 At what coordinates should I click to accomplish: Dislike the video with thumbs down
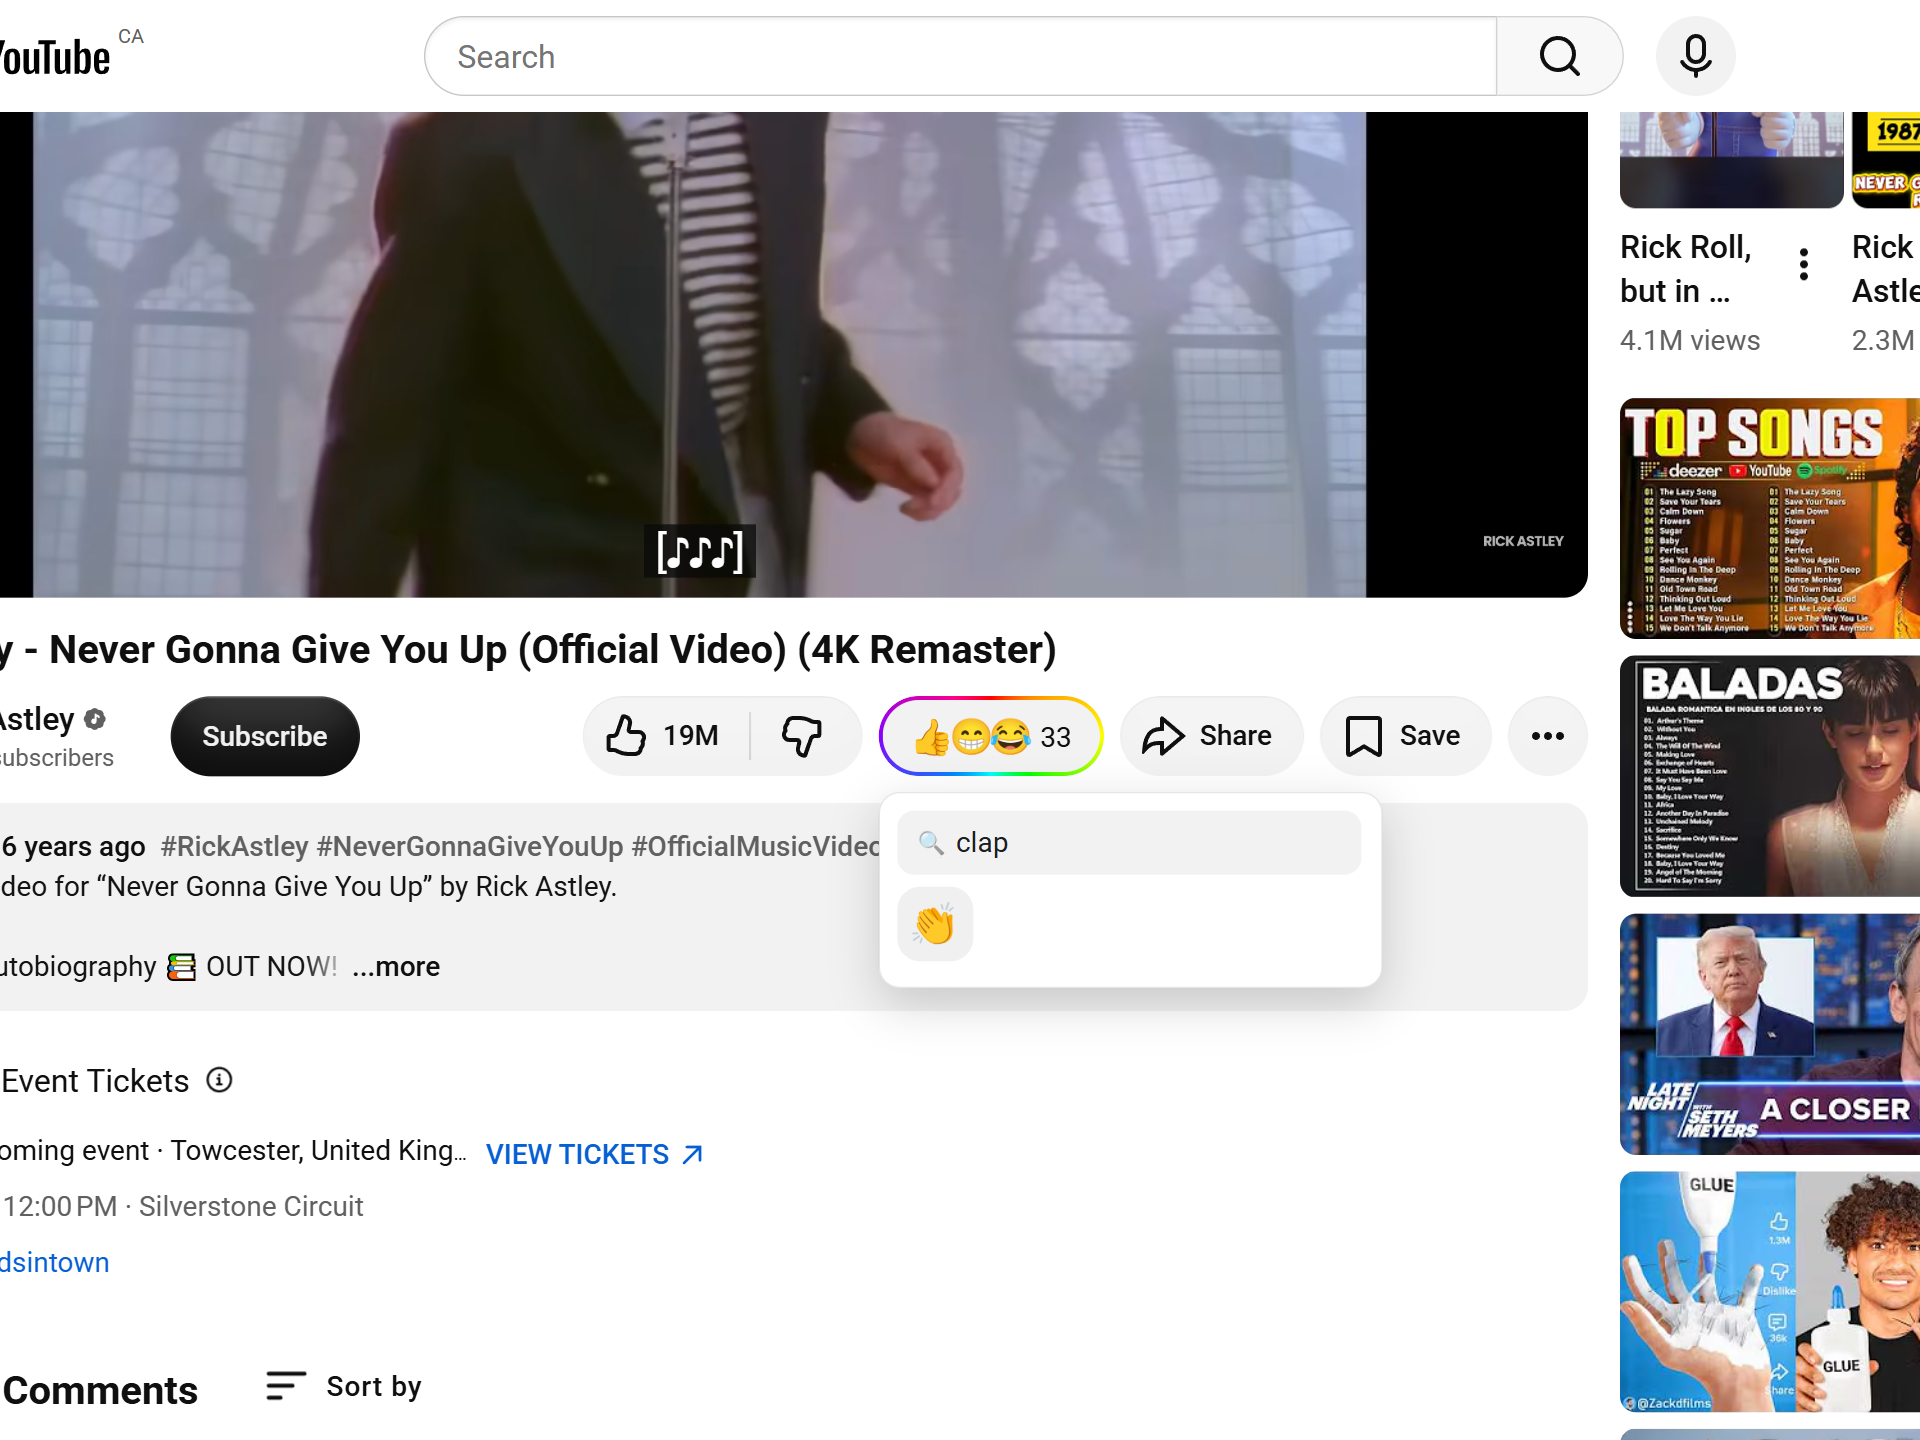[x=803, y=736]
